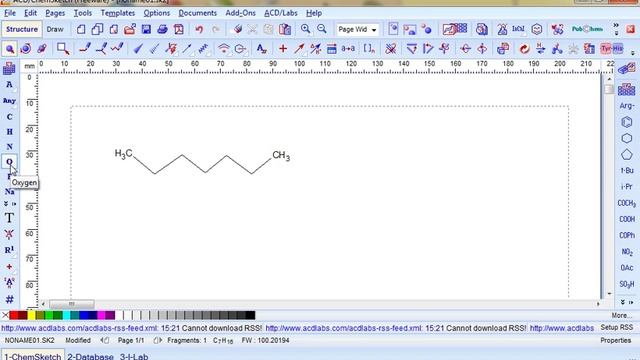Click Properties in status bar
This screenshot has width=640, height=360.
pyautogui.click(x=616, y=340)
